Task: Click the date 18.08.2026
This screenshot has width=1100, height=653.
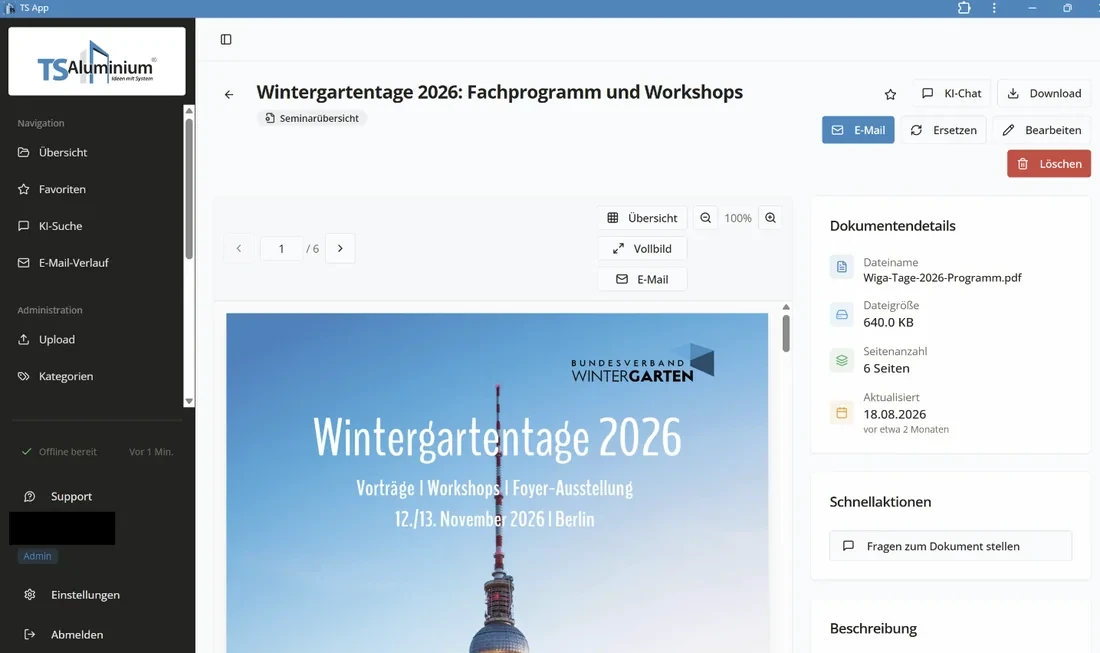Action: 894,415
